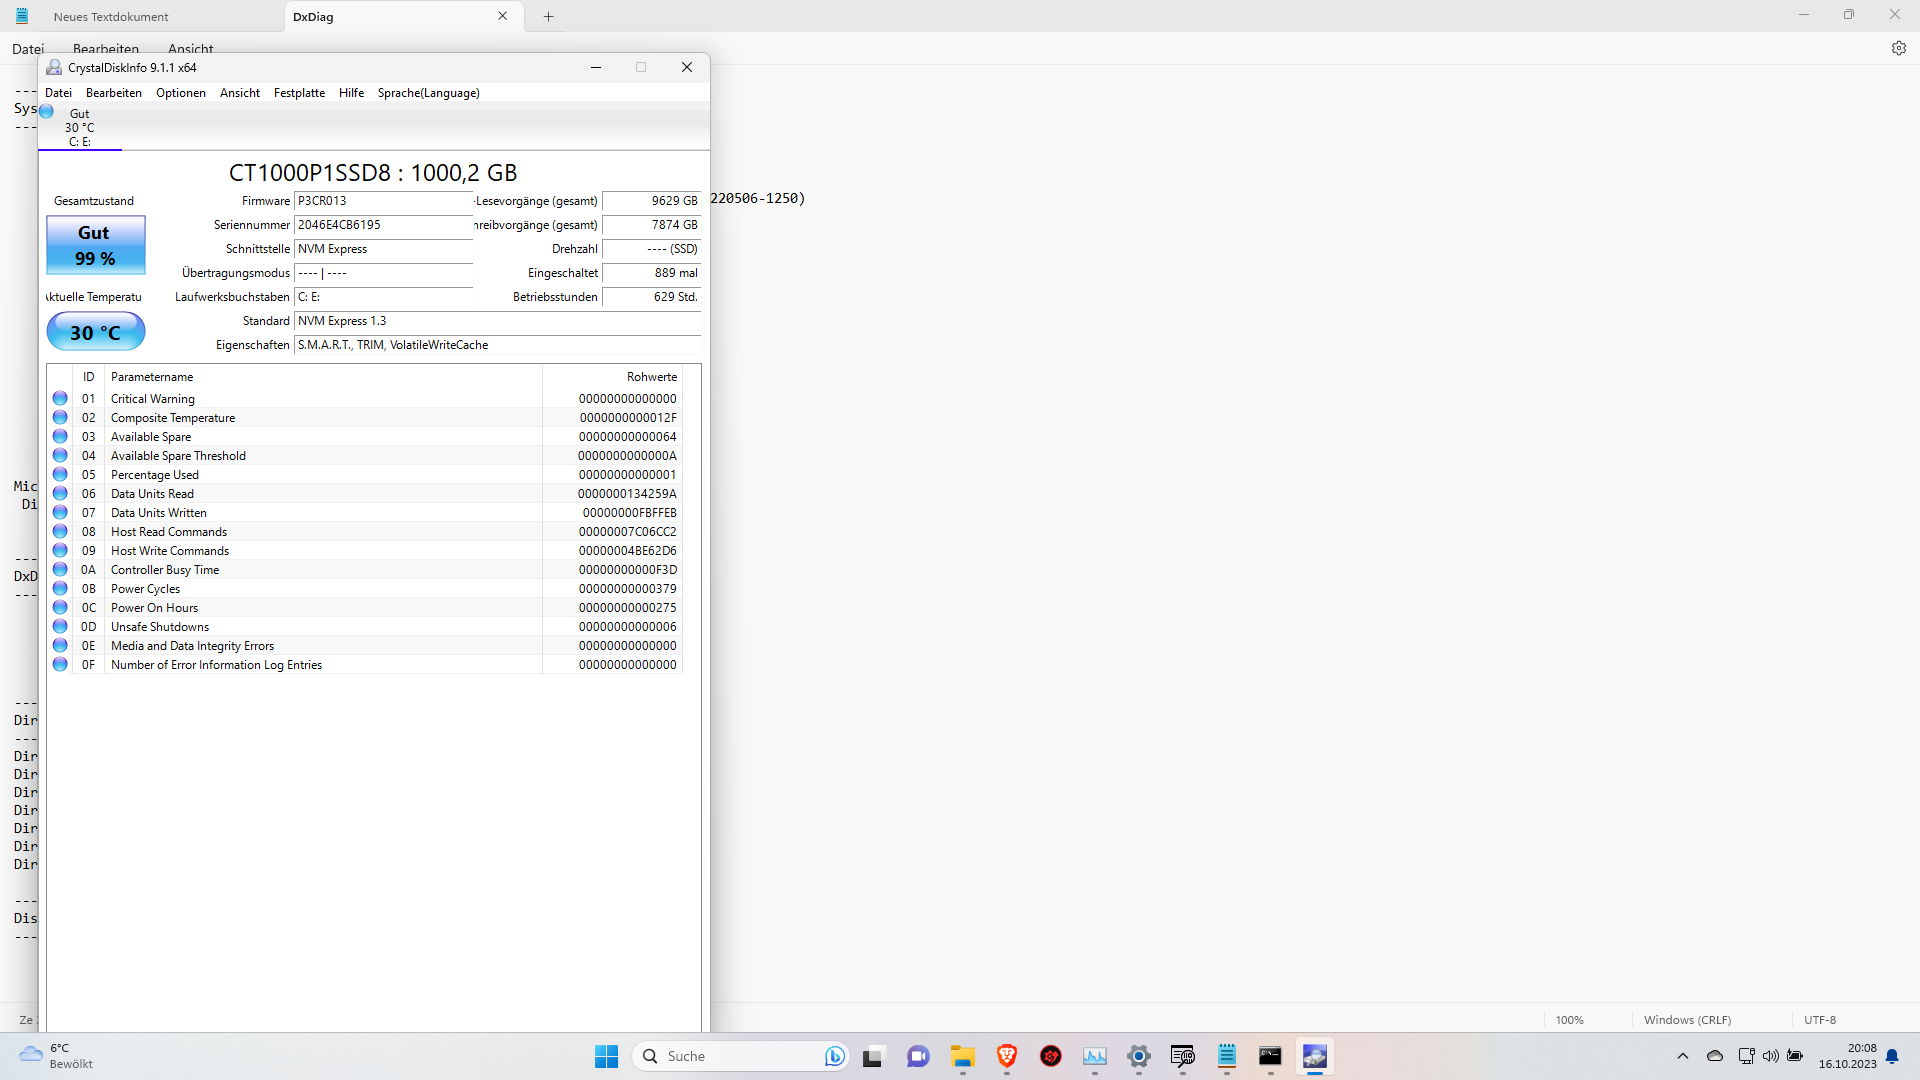
Task: Click the Rohwerte column header
Action: click(x=651, y=377)
